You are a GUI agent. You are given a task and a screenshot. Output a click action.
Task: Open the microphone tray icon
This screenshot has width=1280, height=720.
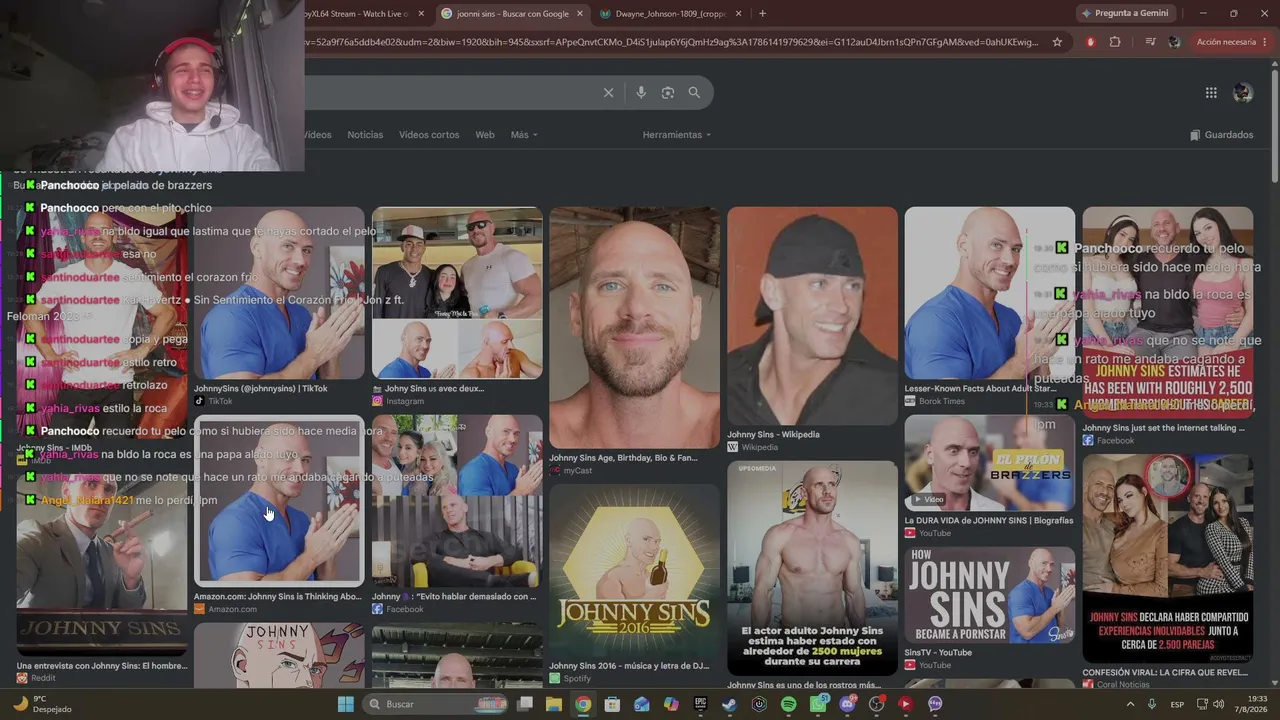click(x=1152, y=704)
